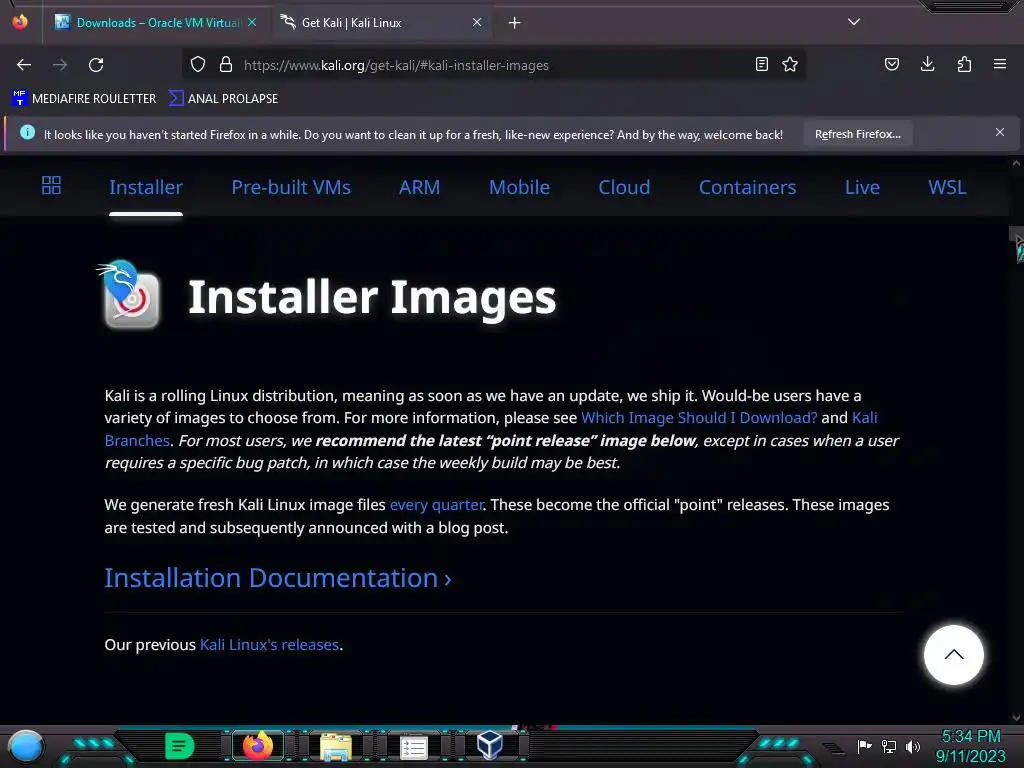This screenshot has height=768, width=1024.
Task: Select the Installer navigation tab
Action: tap(146, 187)
